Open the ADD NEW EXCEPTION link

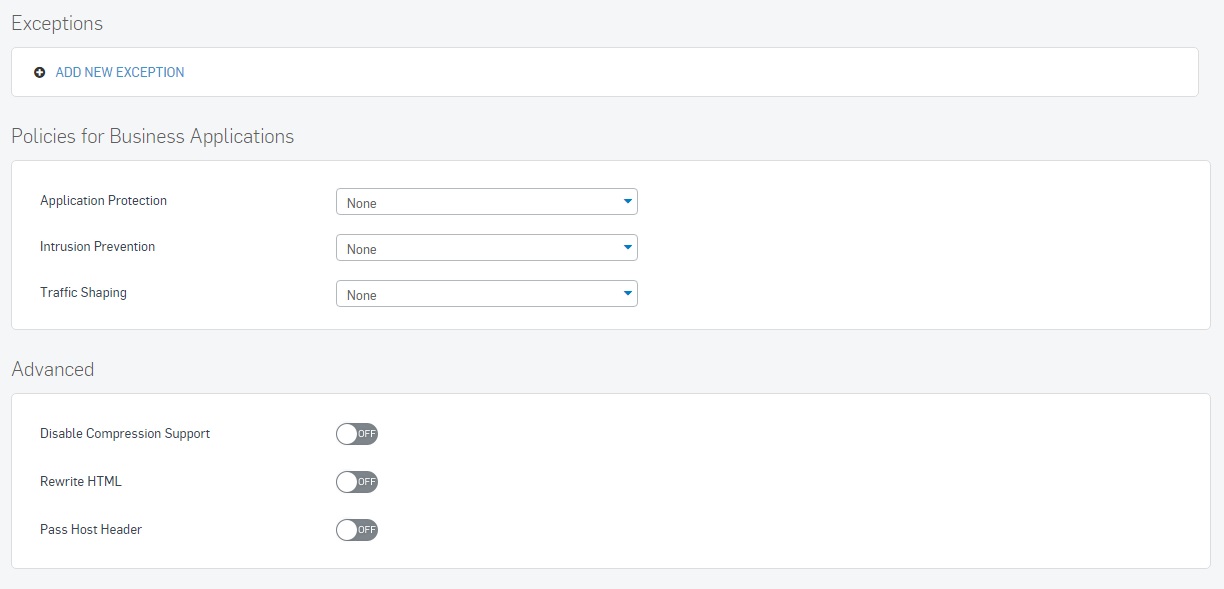tap(120, 73)
